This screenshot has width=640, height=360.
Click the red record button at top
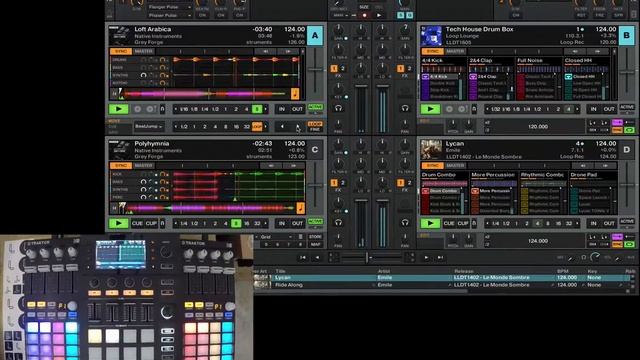click(364, 15)
